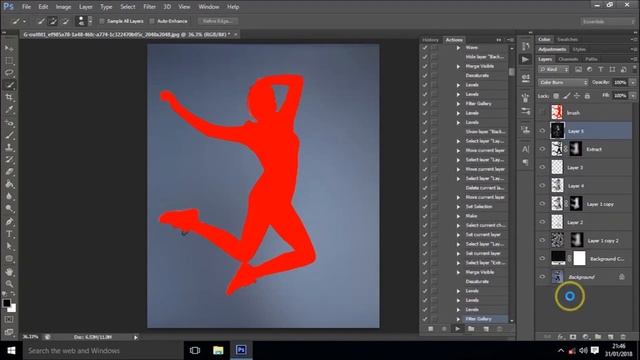
Task: Click Play selection button in Actions panel
Action: click(458, 329)
